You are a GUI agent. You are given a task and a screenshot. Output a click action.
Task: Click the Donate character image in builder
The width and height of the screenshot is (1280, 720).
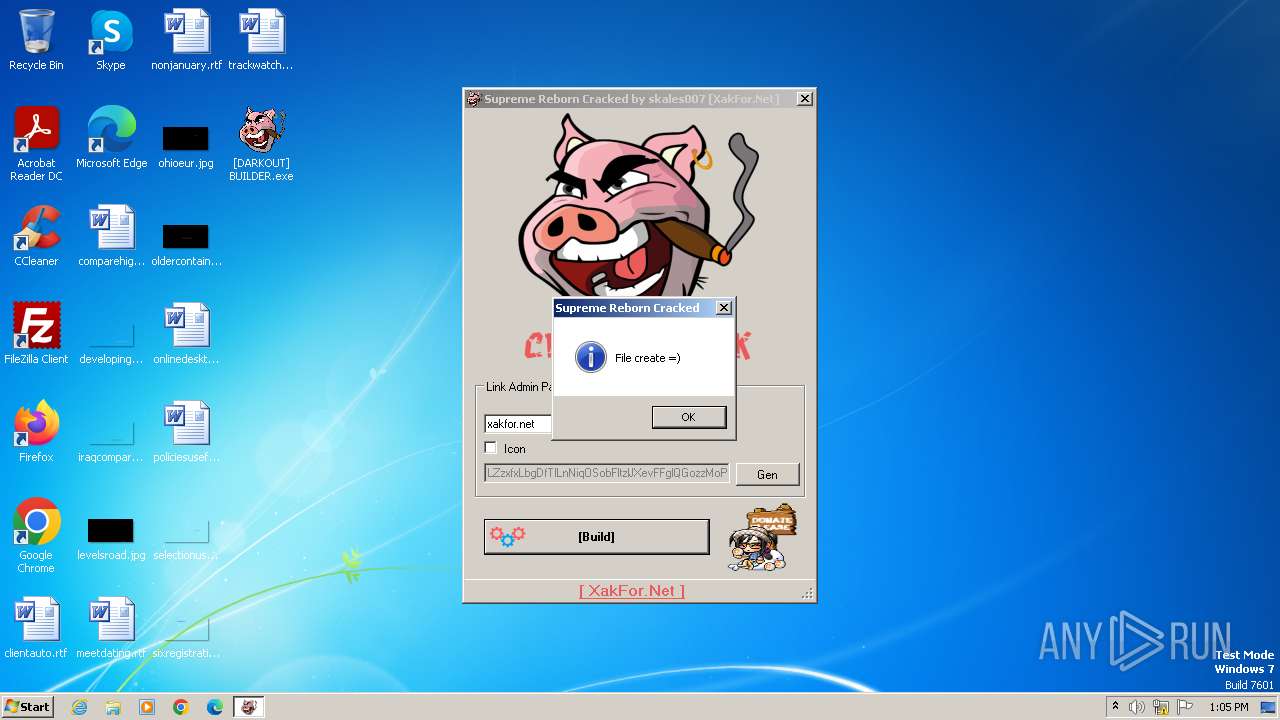coord(763,538)
